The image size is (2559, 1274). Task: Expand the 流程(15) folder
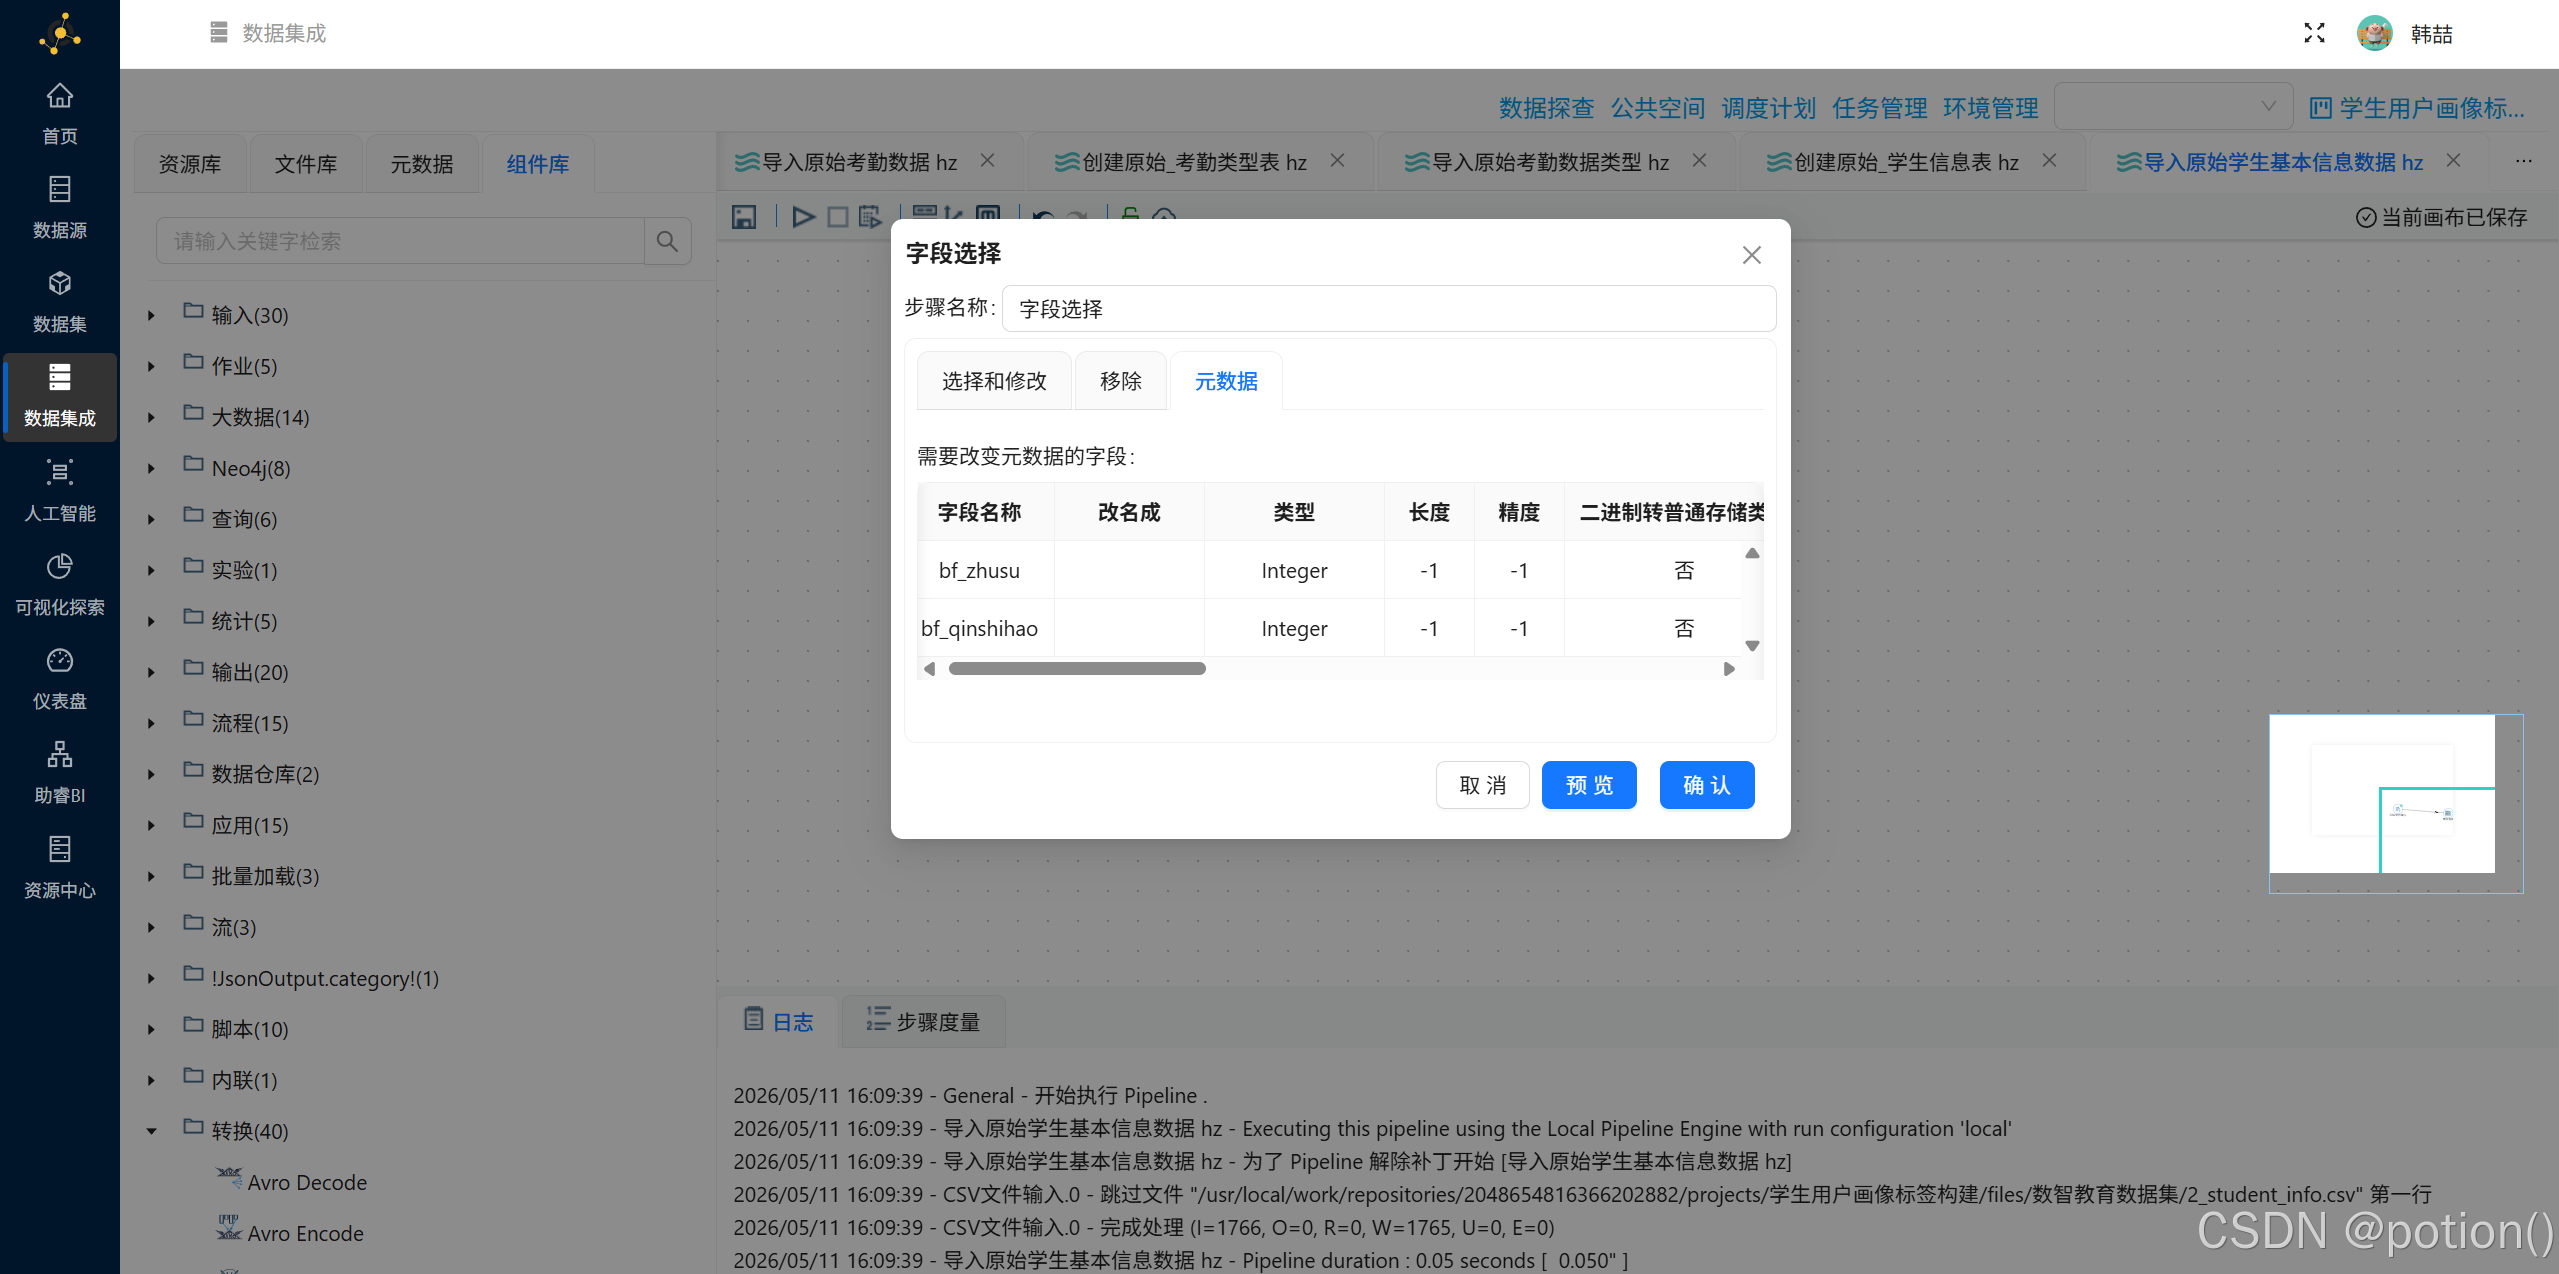(x=151, y=723)
